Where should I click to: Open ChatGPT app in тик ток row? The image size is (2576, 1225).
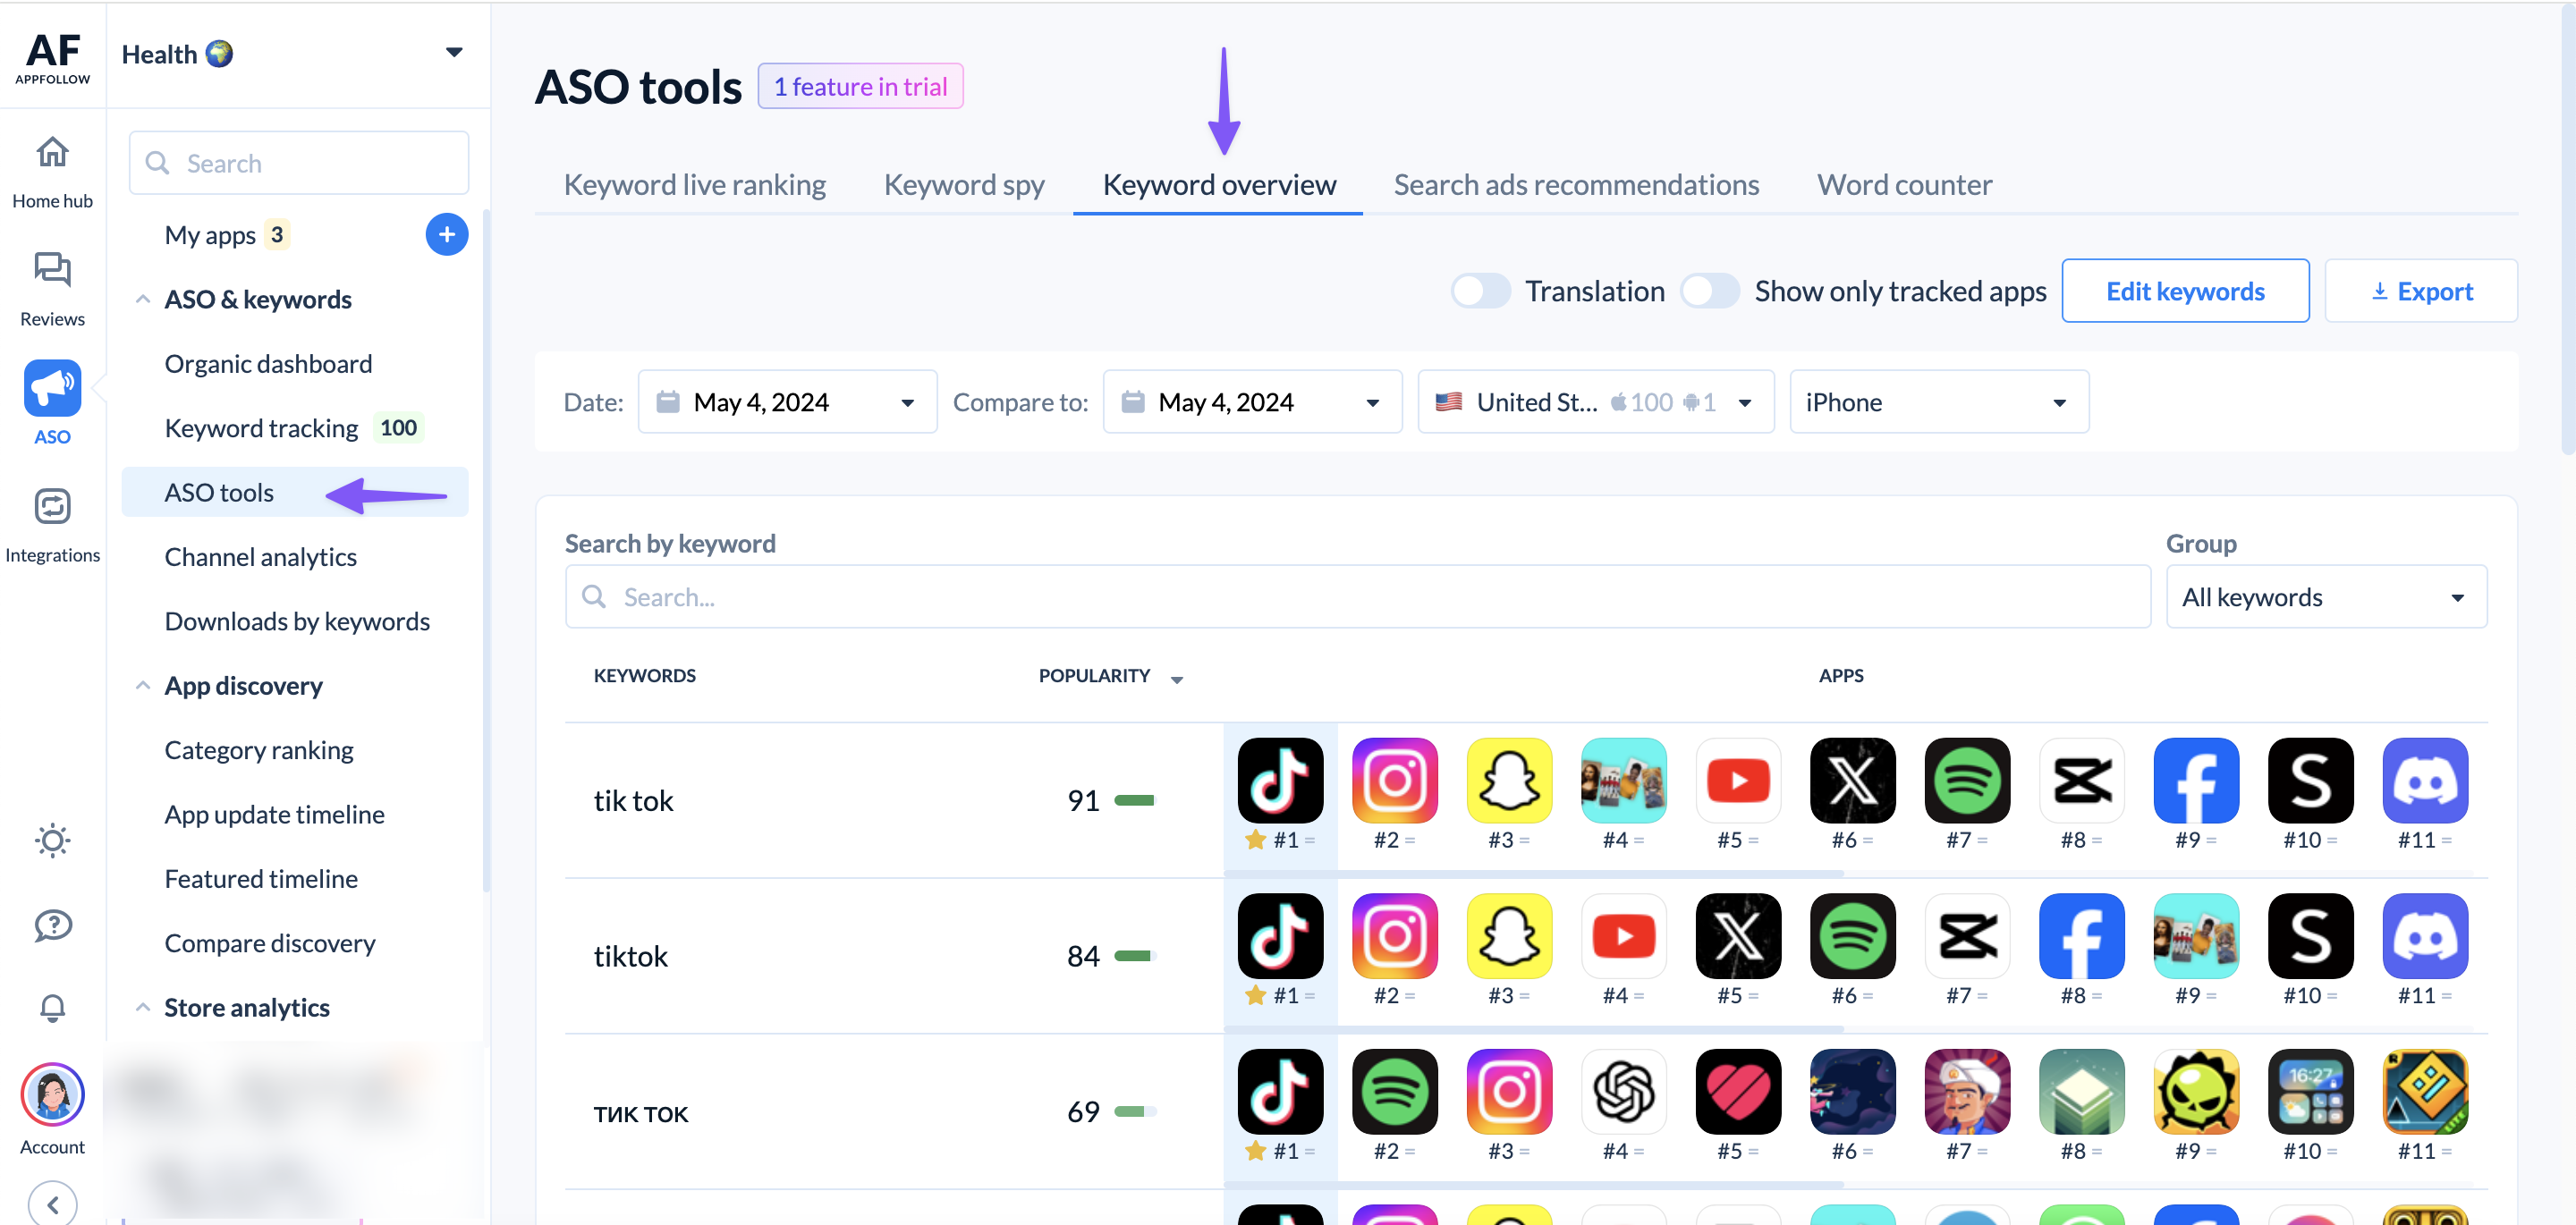(1623, 1091)
